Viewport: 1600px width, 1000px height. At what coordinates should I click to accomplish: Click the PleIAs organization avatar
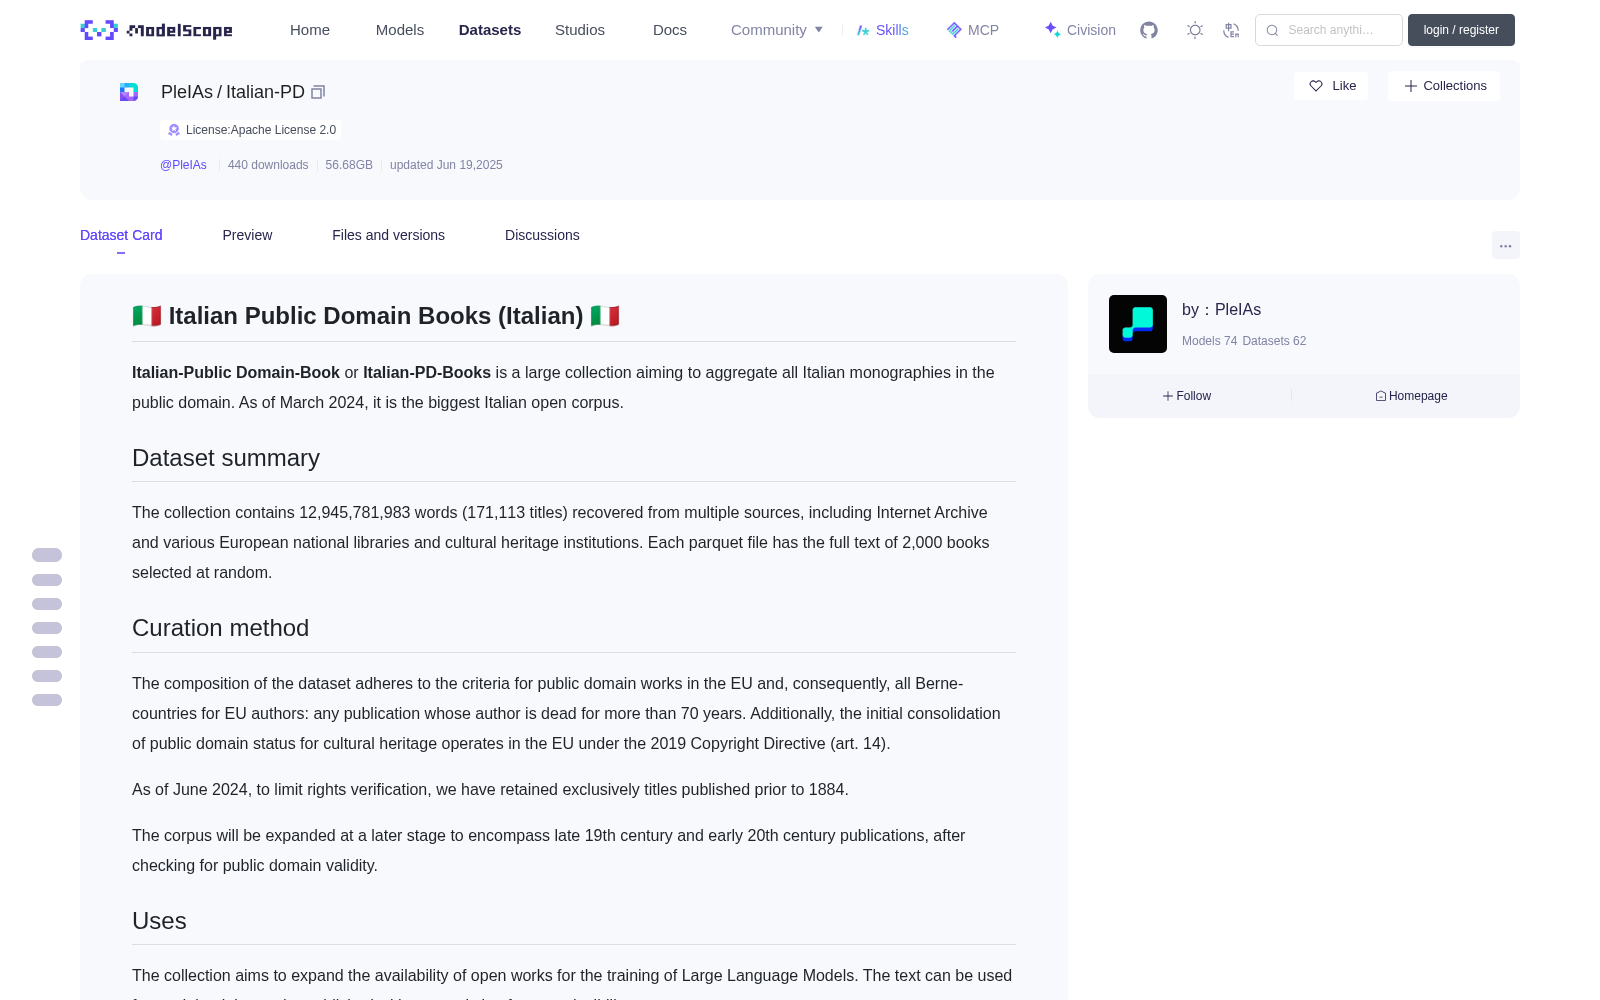click(1138, 324)
